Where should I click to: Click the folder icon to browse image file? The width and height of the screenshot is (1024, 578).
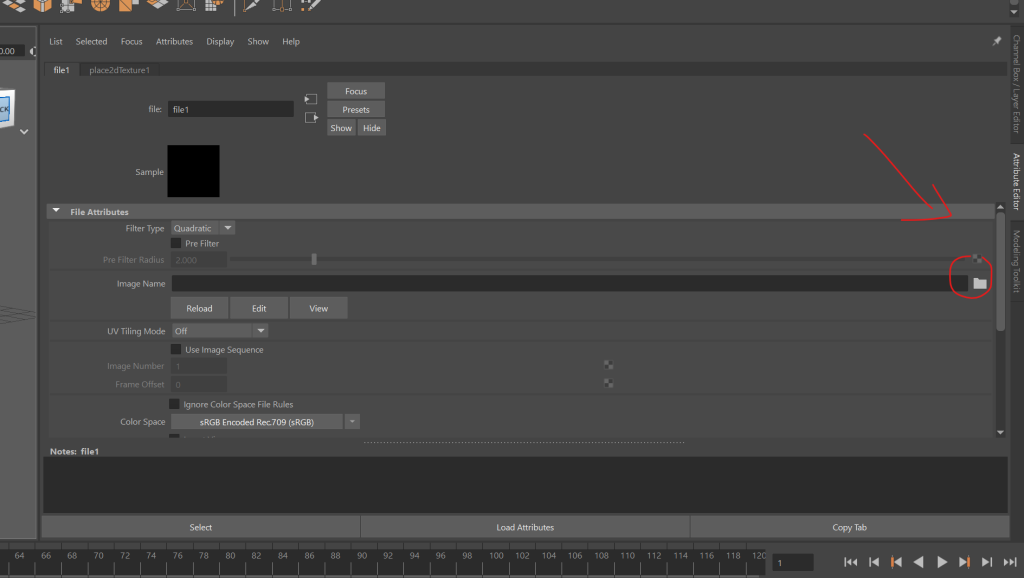click(979, 284)
